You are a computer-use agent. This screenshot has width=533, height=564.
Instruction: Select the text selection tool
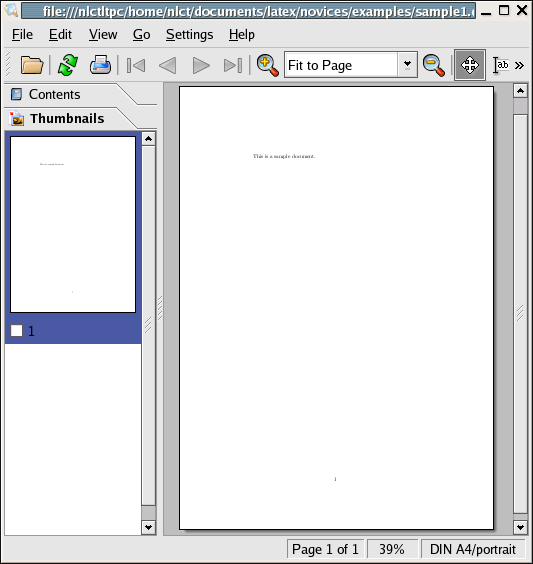pyautogui.click(x=501, y=65)
